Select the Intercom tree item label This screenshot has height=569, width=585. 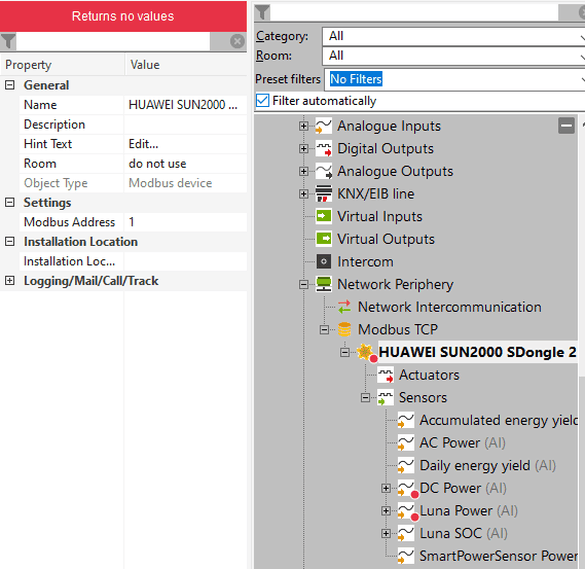tap(365, 262)
